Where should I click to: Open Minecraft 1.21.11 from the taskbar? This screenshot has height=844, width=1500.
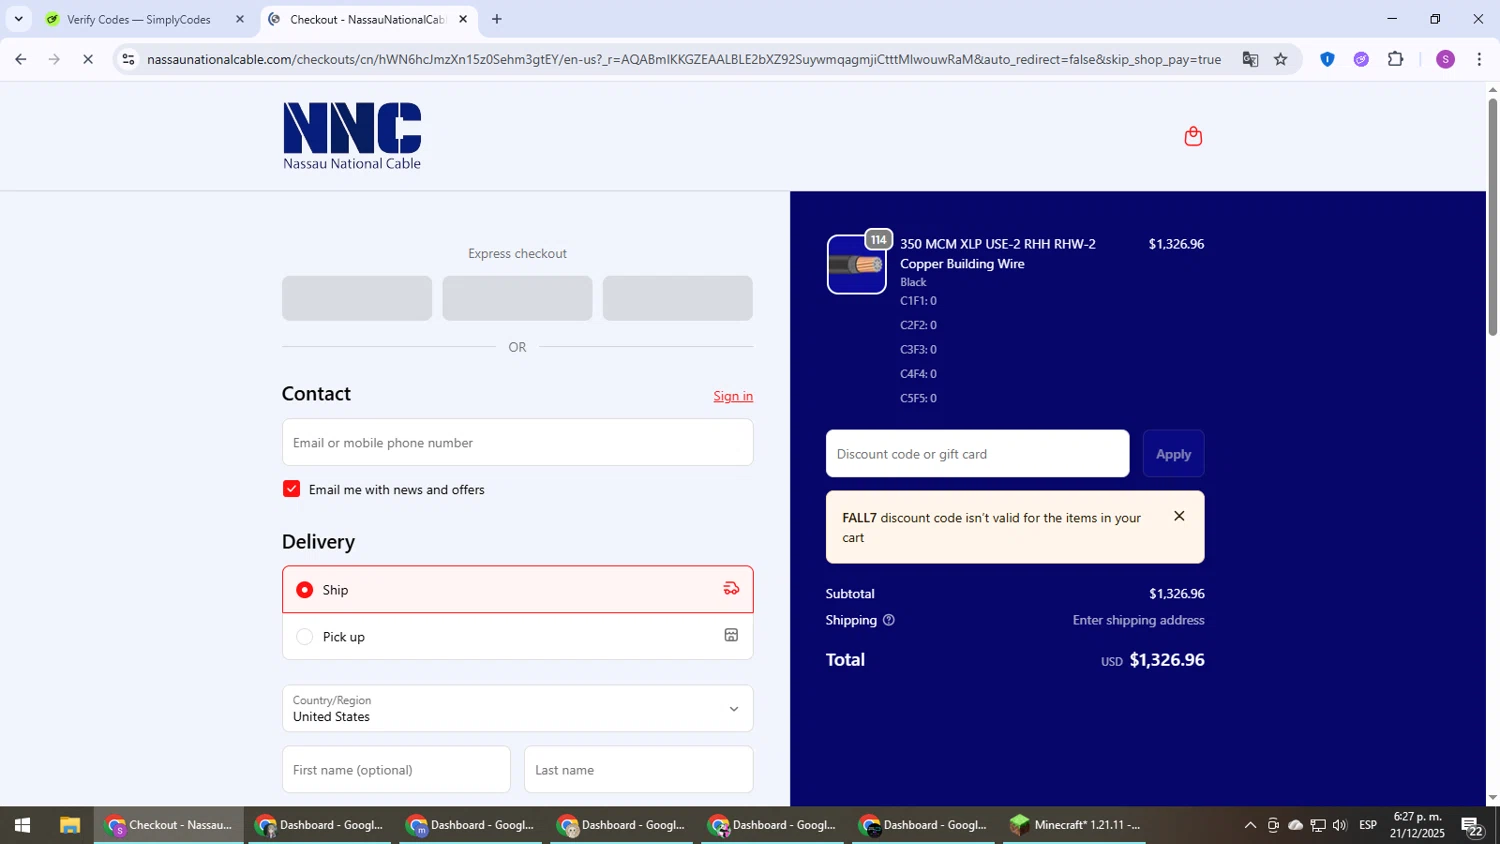[1075, 825]
